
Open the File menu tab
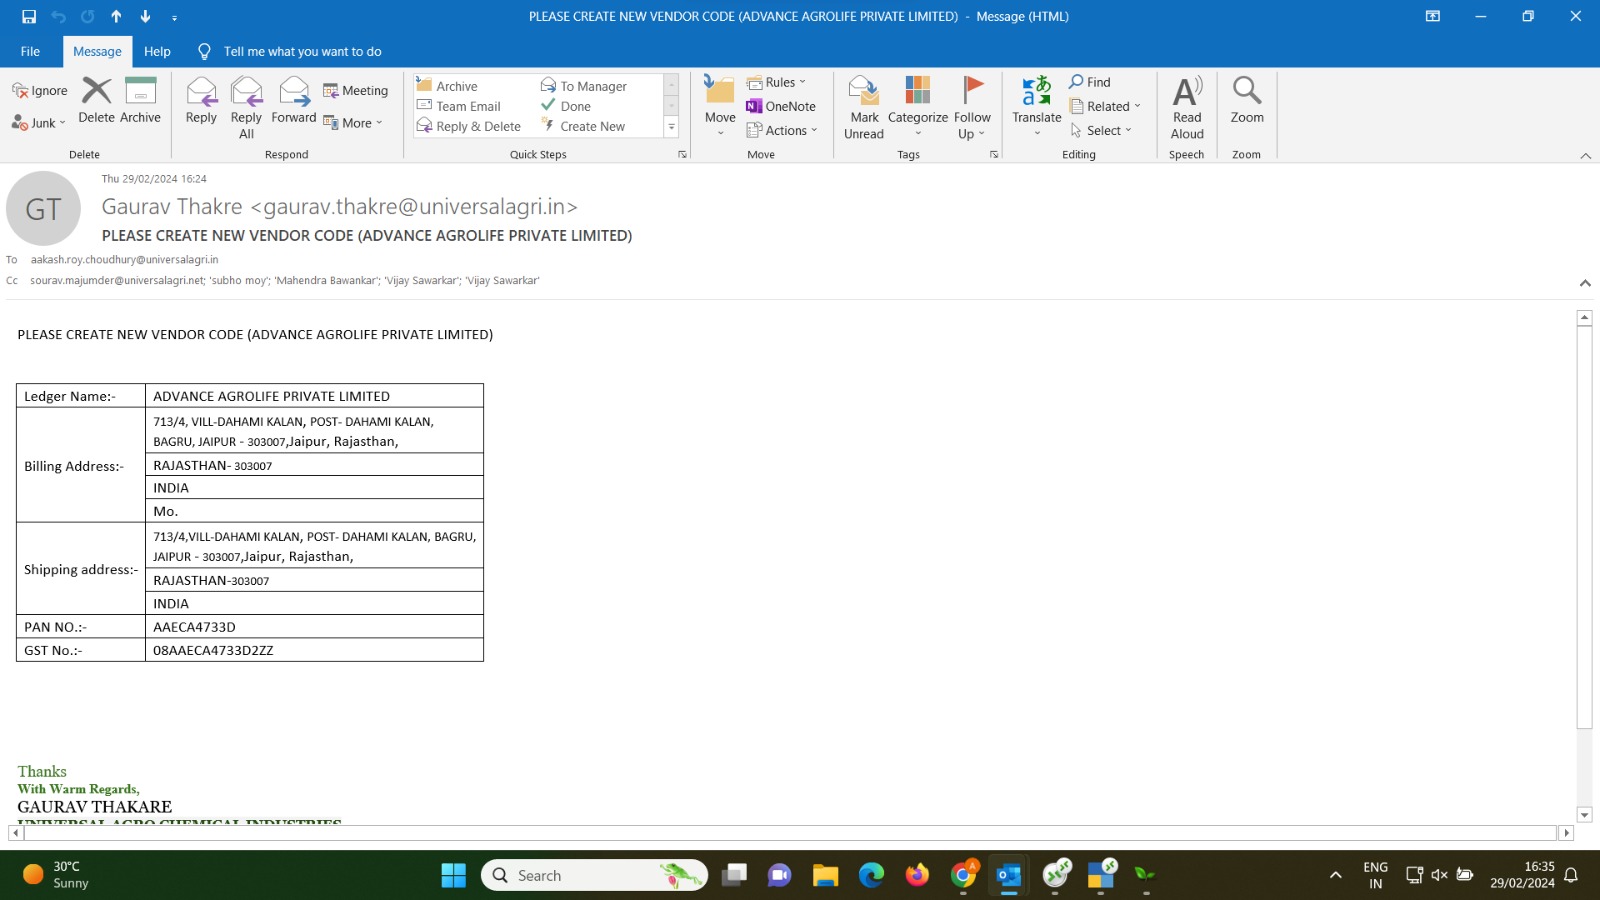pyautogui.click(x=30, y=51)
